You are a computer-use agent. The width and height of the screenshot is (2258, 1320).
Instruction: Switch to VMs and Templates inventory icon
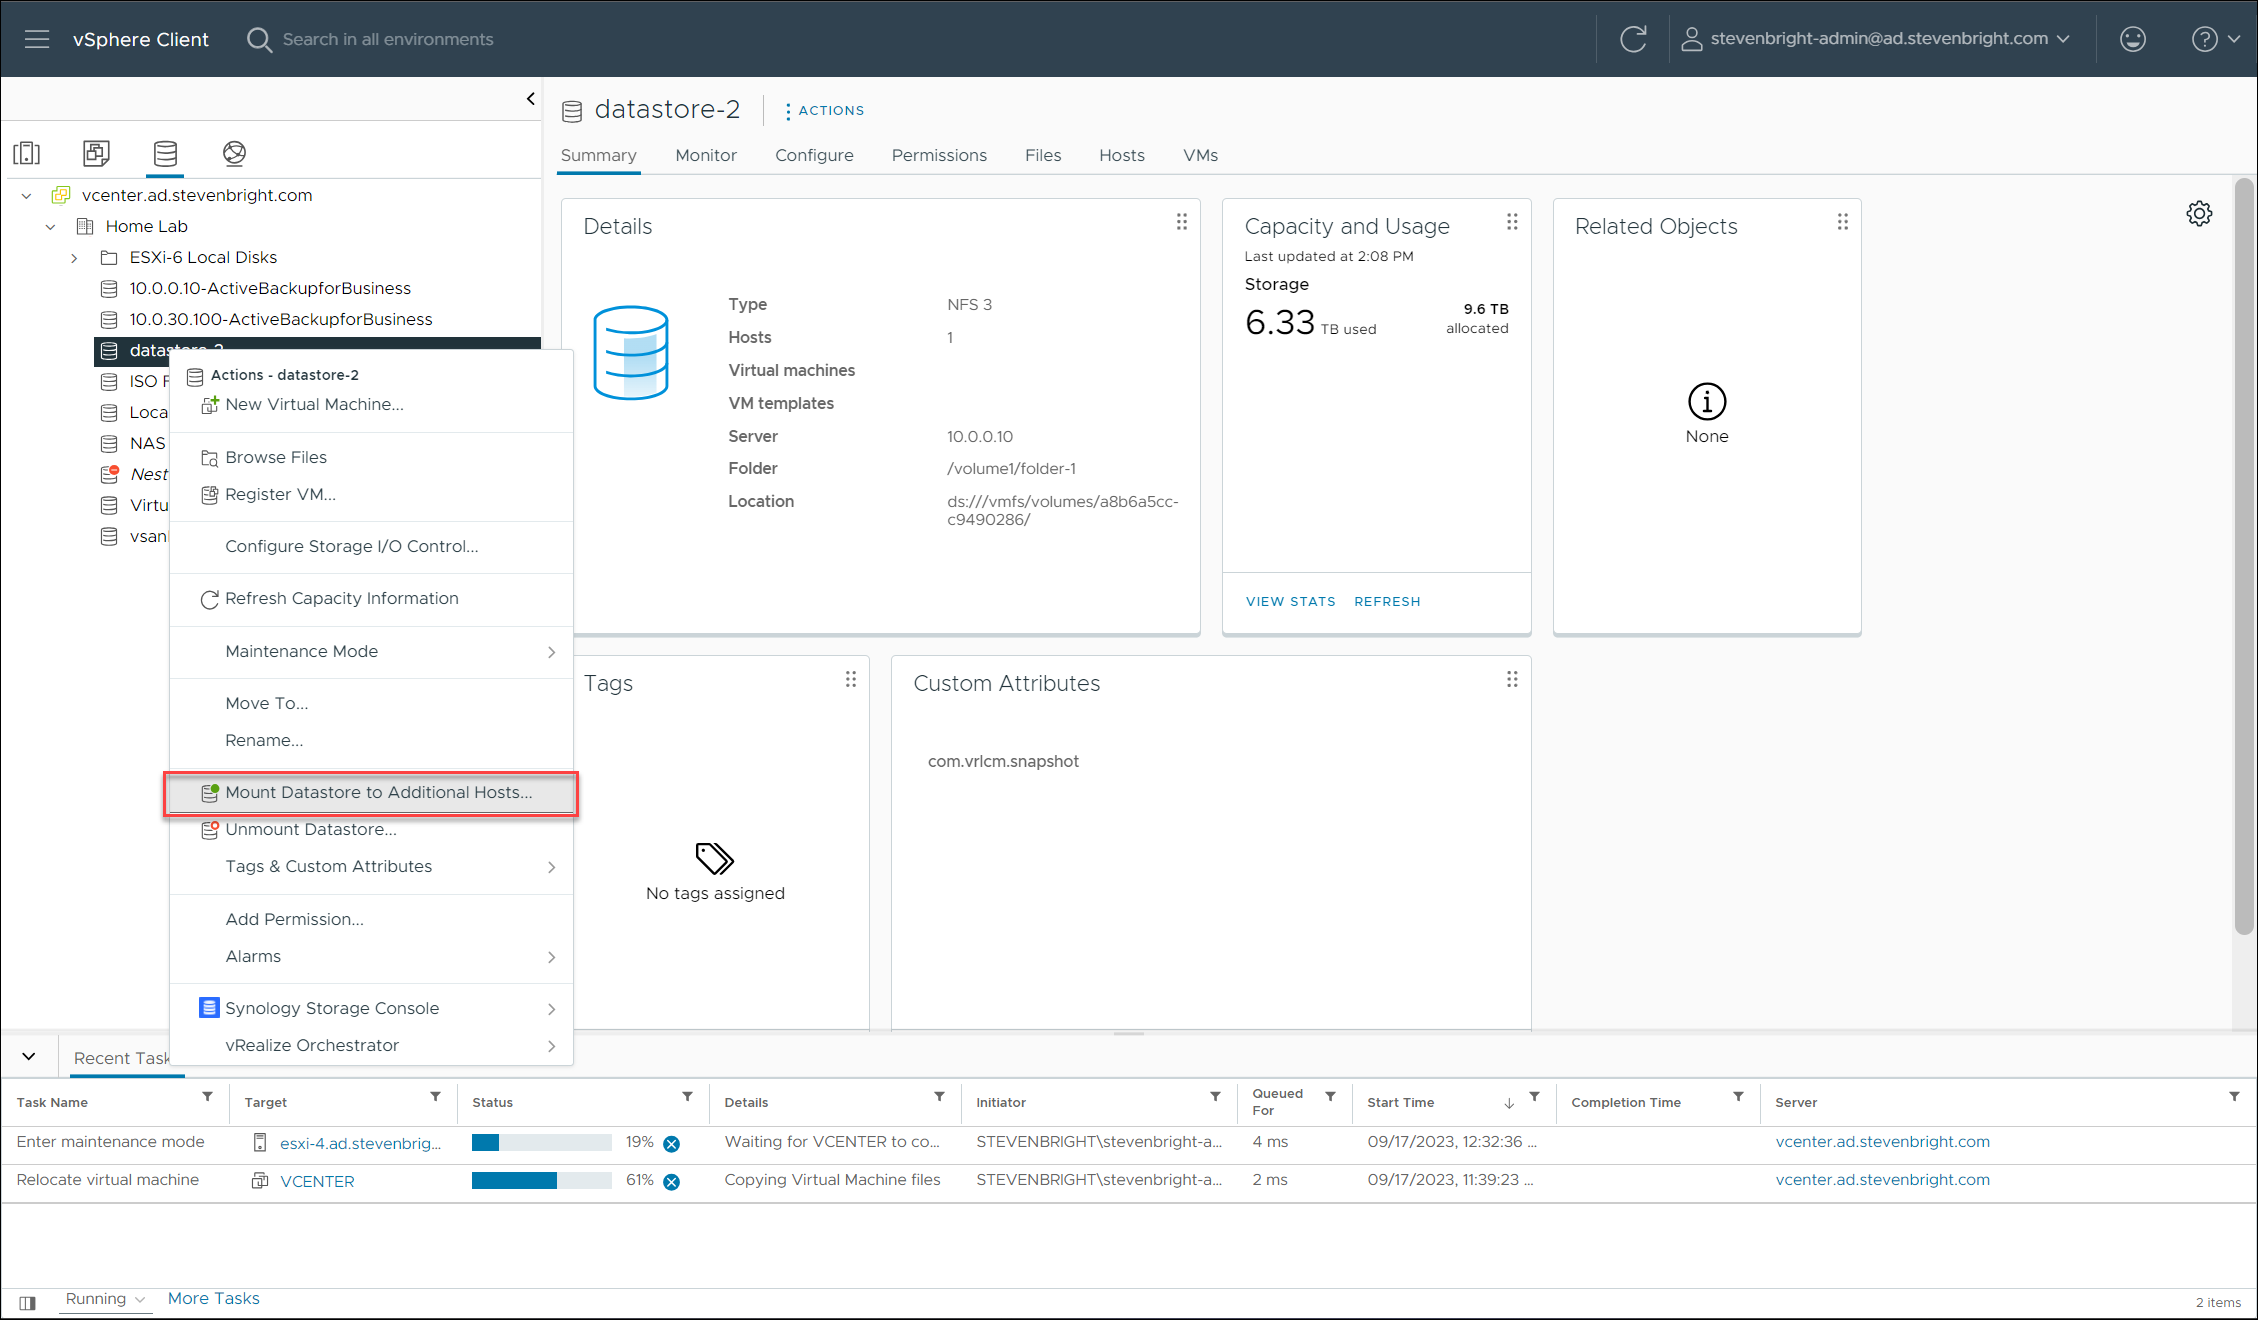coord(96,153)
